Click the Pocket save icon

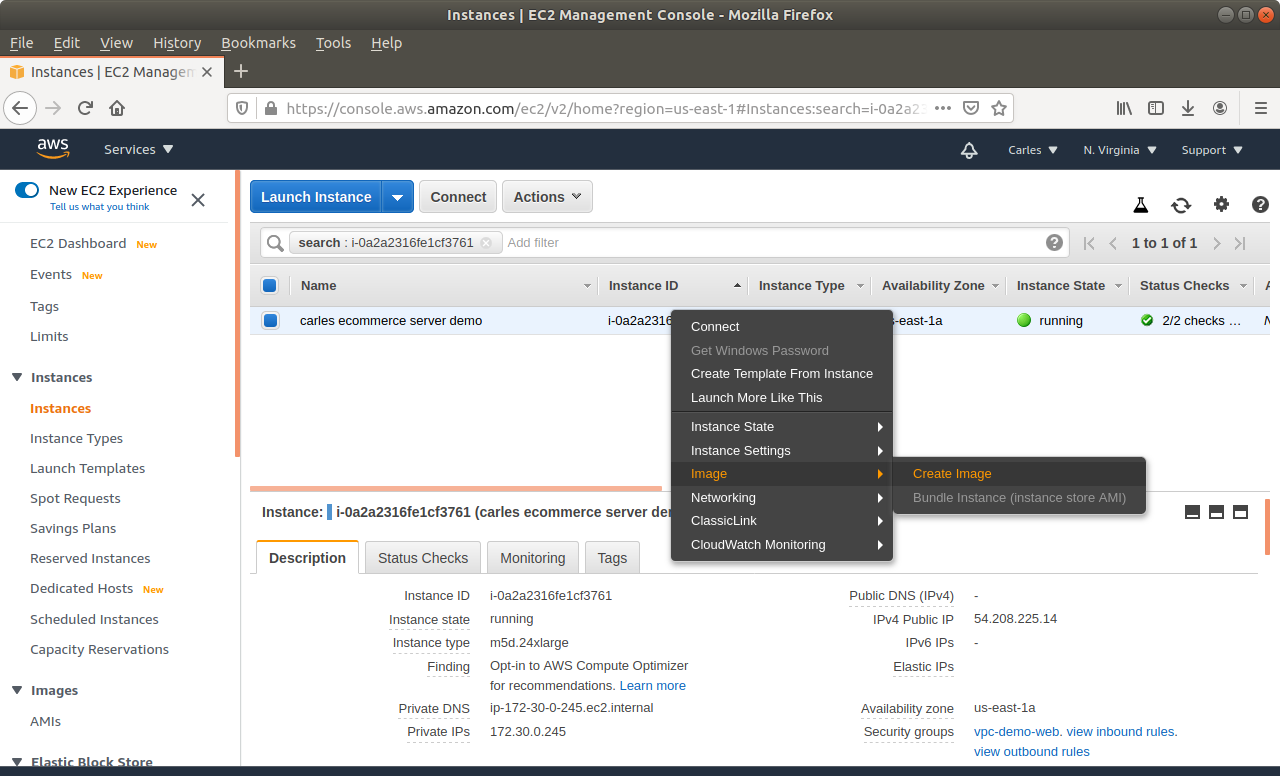click(971, 108)
